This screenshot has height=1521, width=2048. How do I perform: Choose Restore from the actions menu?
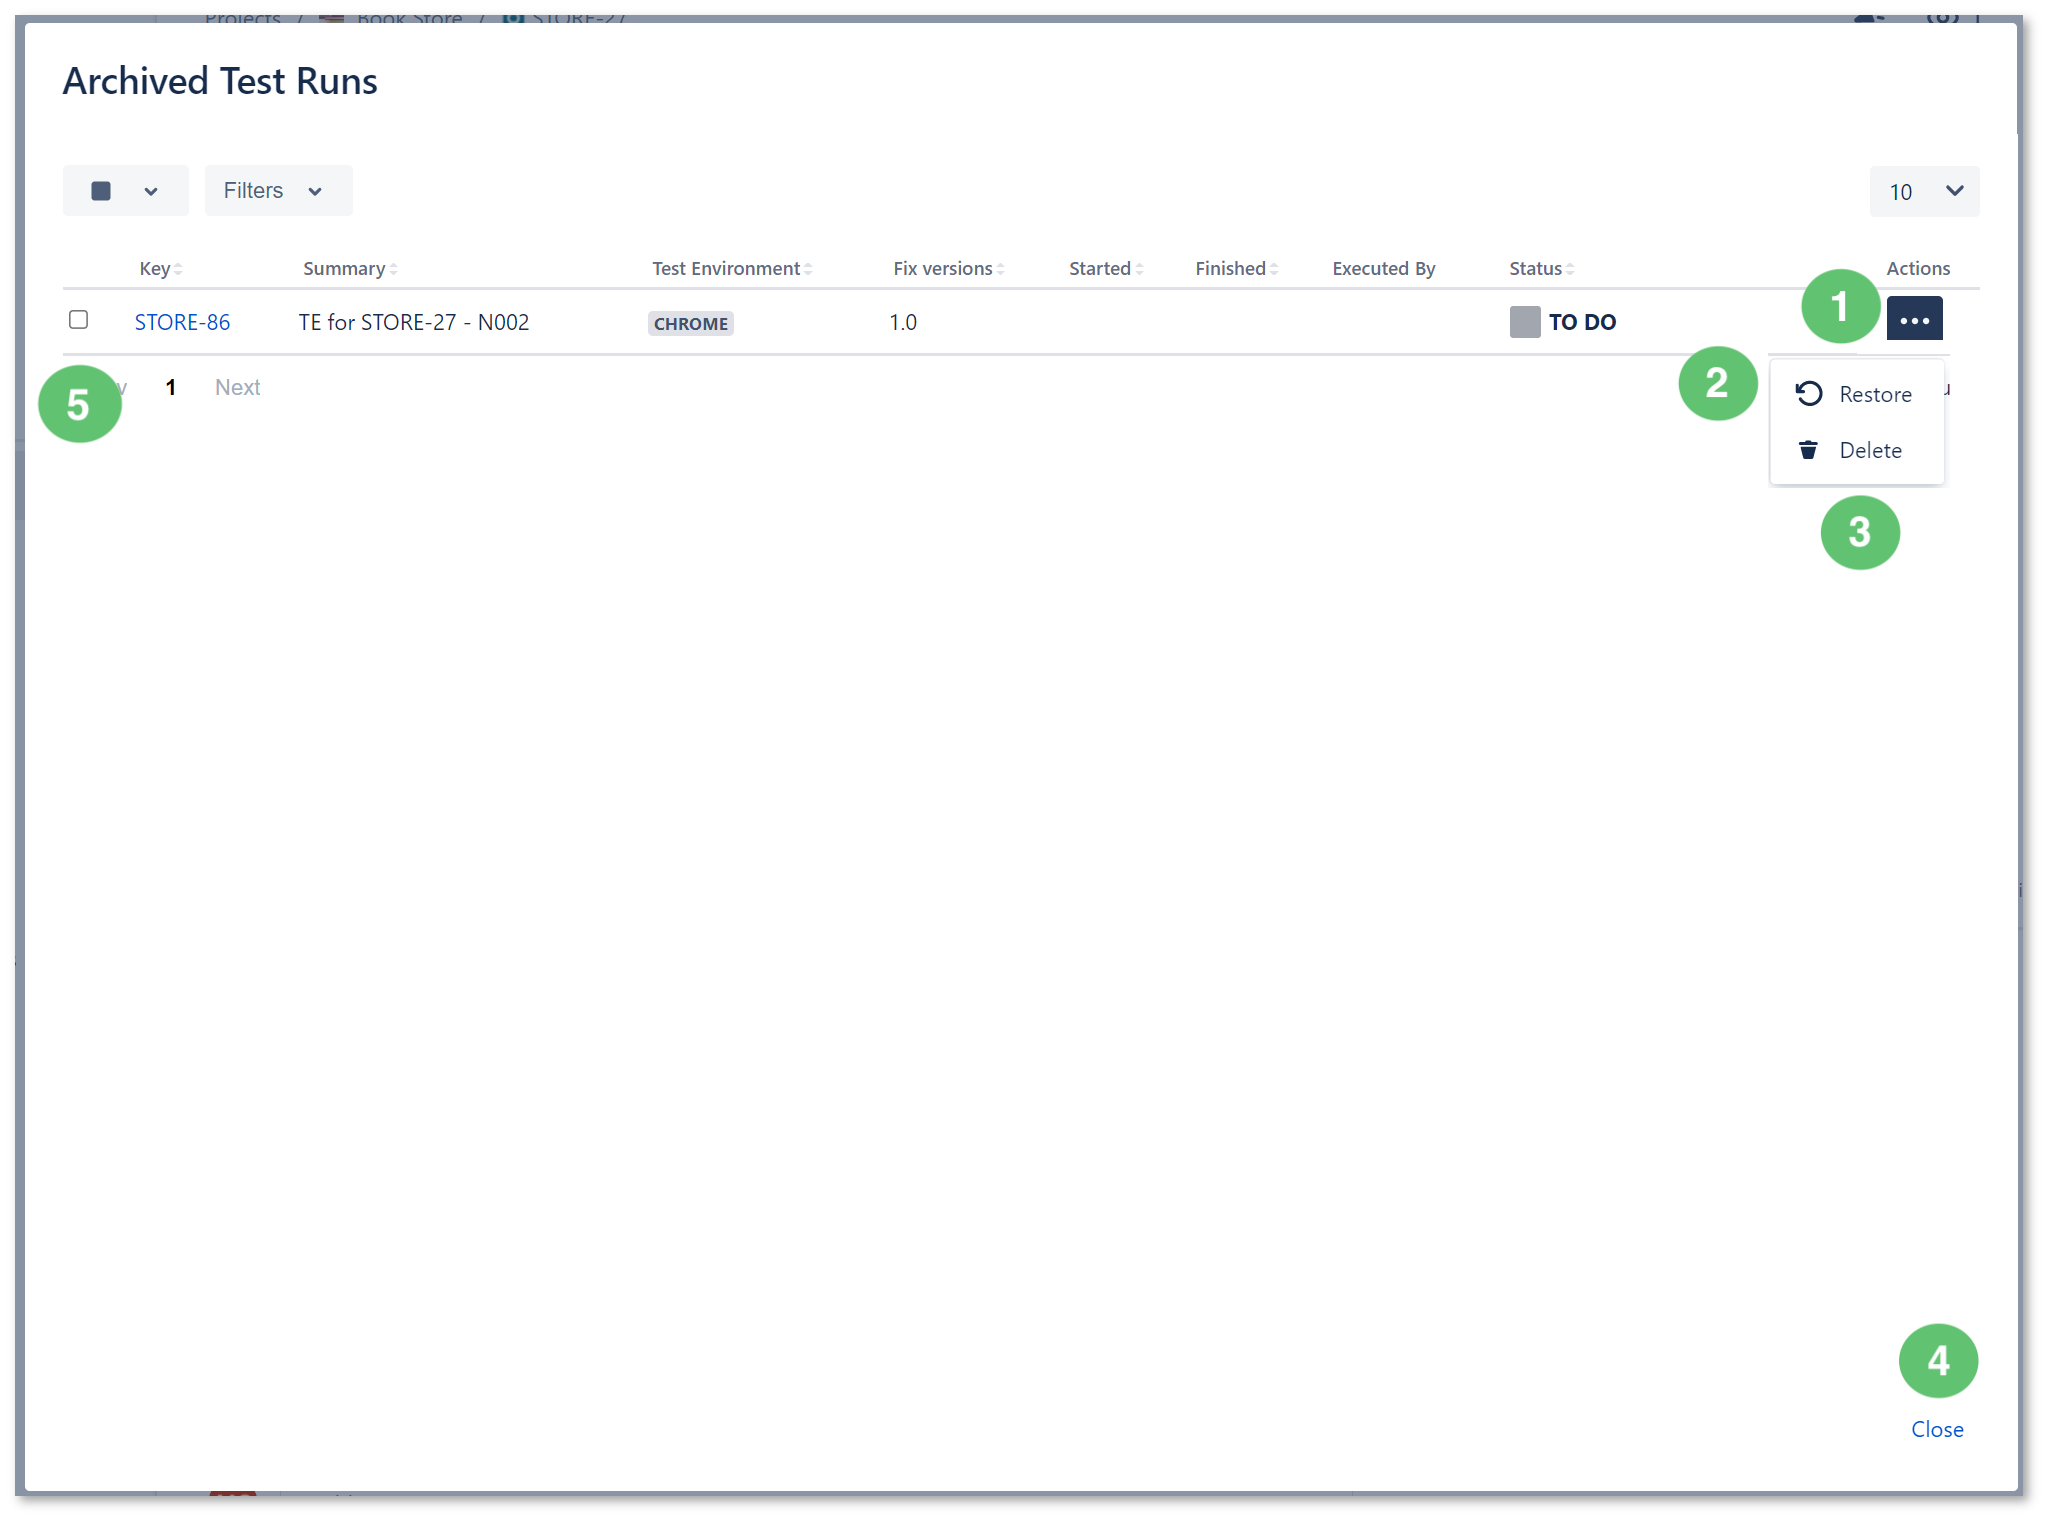coord(1856,394)
